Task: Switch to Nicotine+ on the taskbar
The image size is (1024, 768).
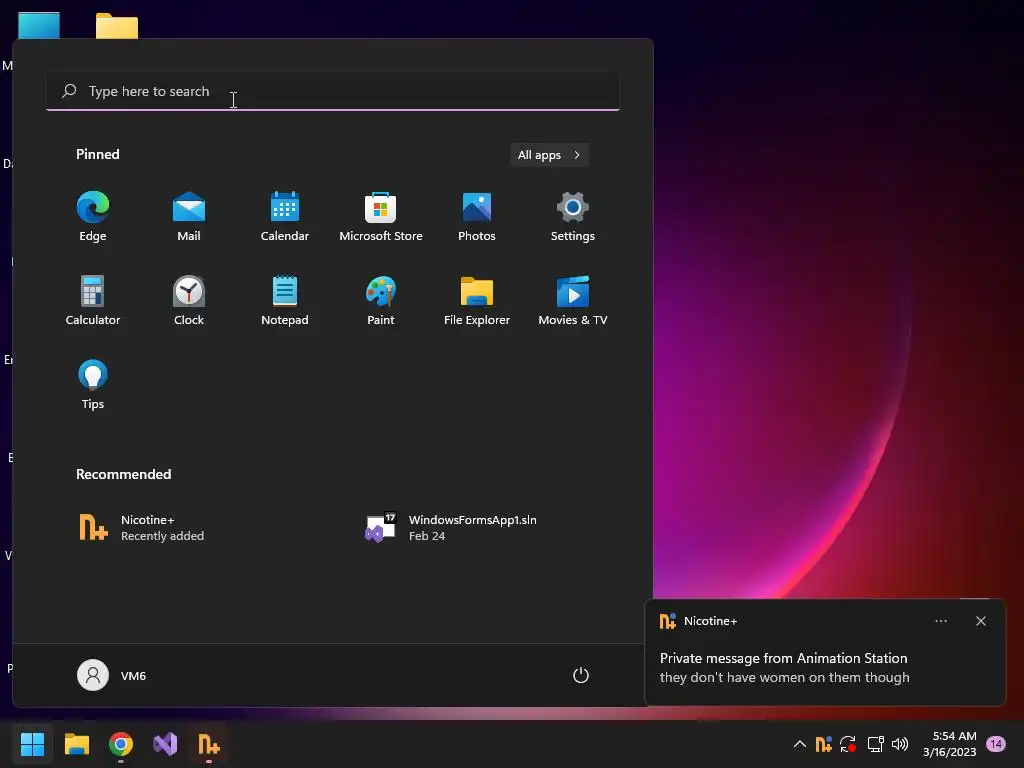Action: (x=209, y=744)
